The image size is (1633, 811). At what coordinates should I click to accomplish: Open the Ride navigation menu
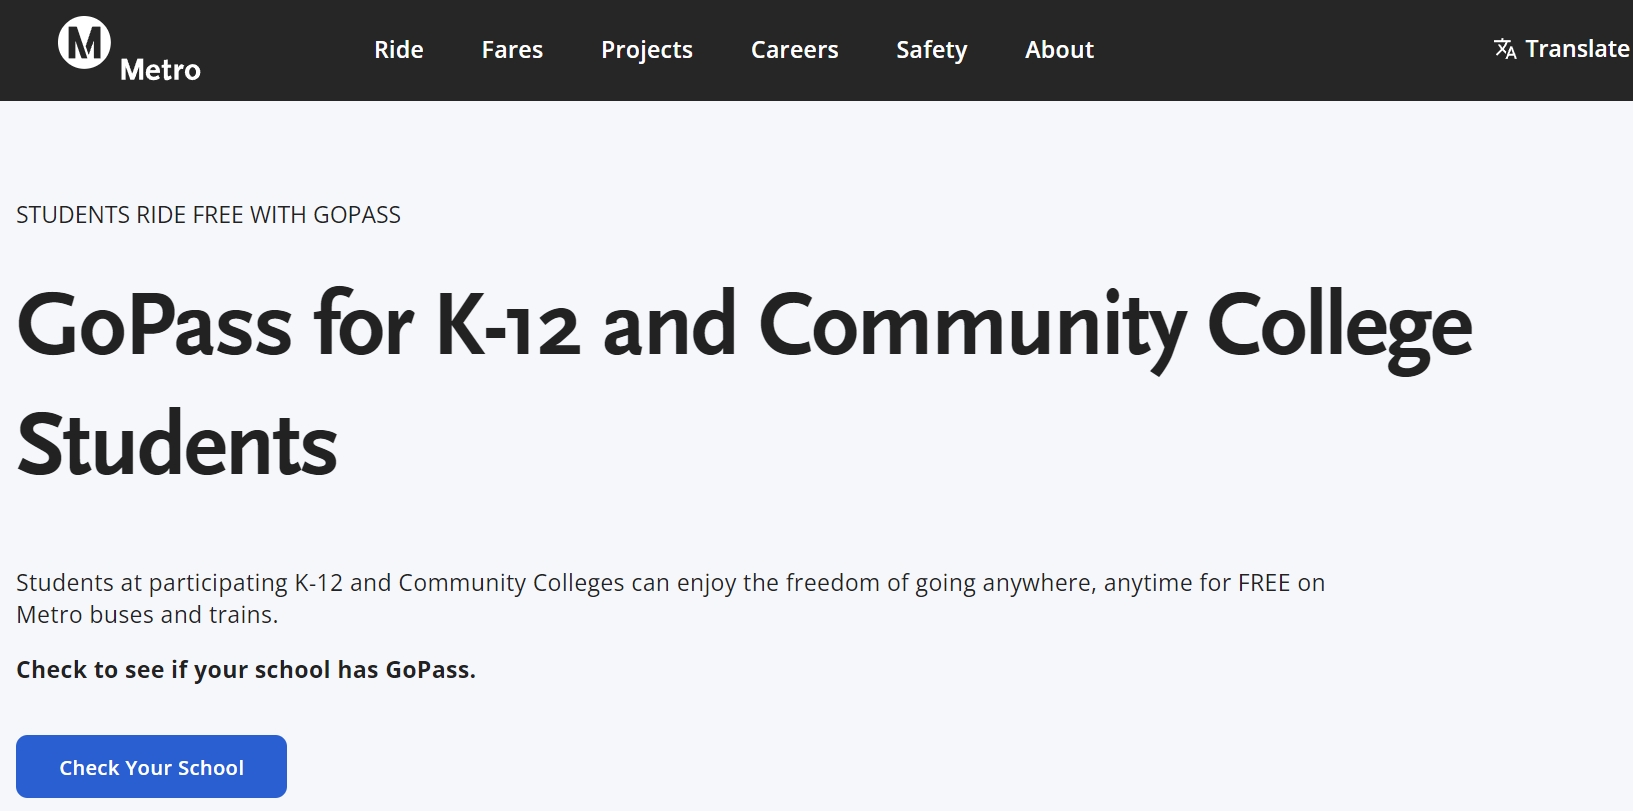(399, 50)
